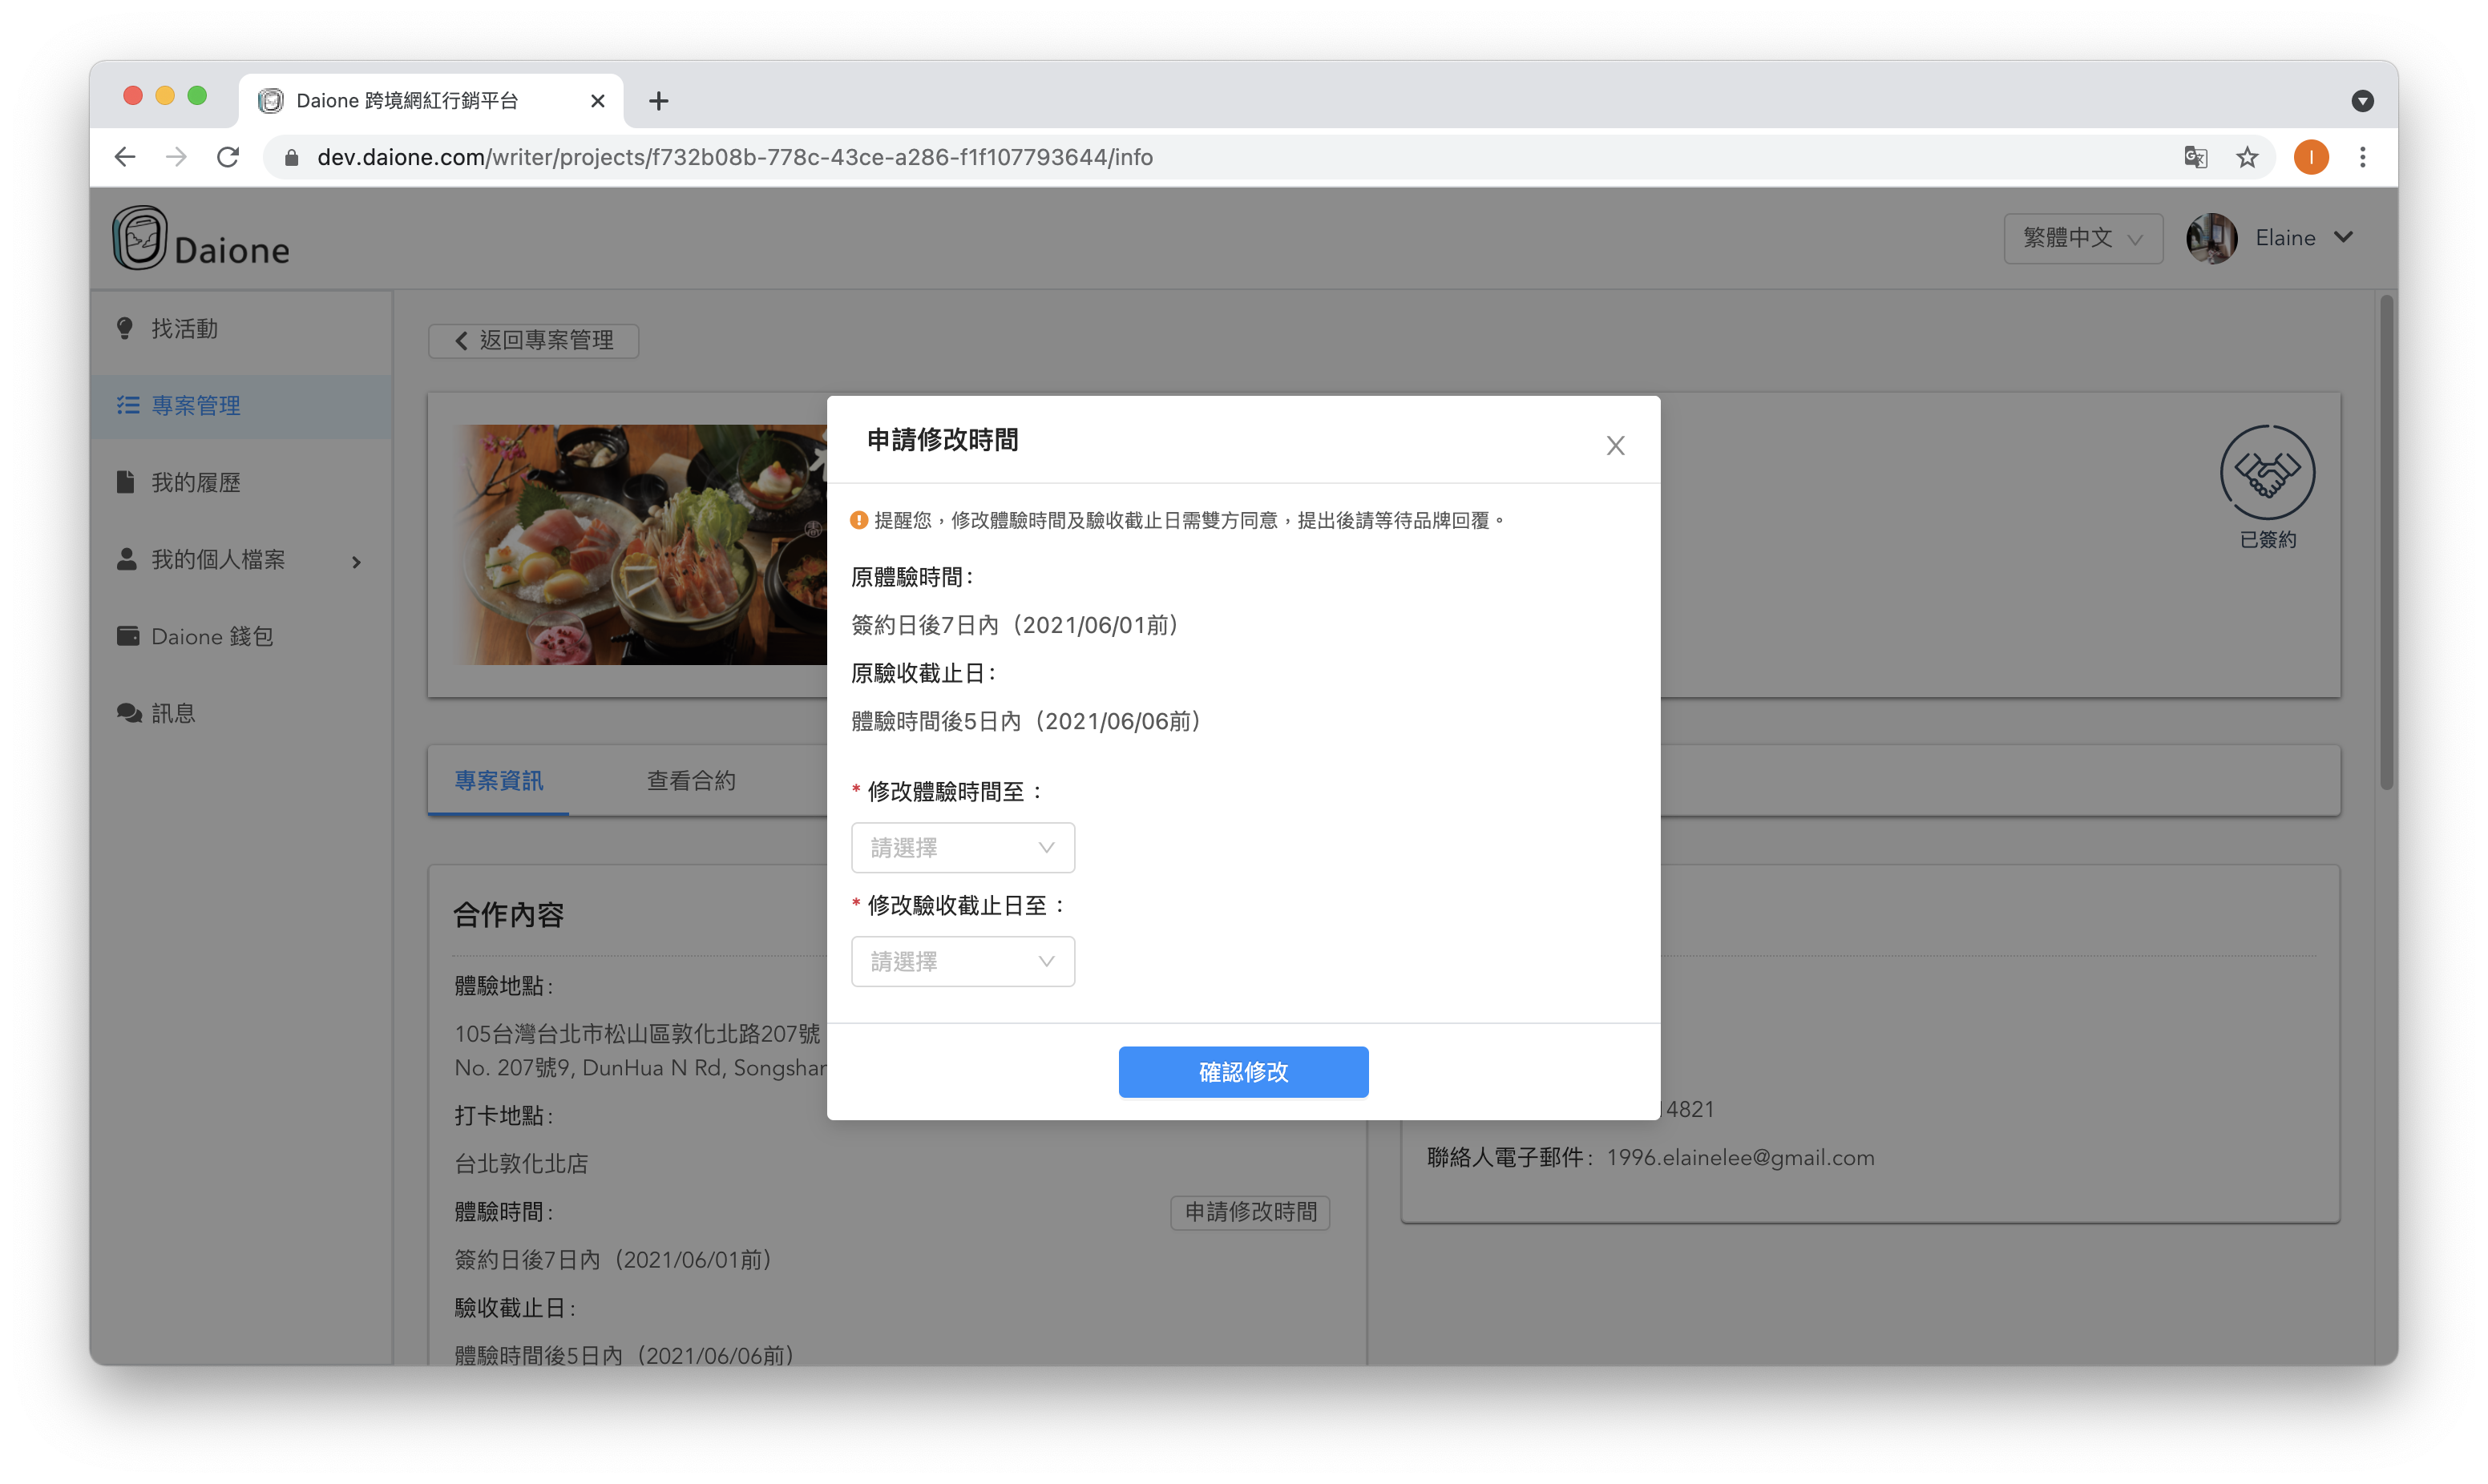Image resolution: width=2488 pixels, height=1484 pixels.
Task: Click the 確認修改 button
Action: point(1243,1071)
